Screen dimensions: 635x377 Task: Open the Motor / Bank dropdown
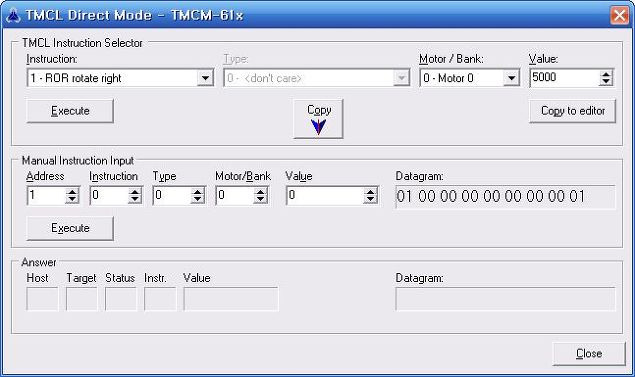[x=470, y=78]
